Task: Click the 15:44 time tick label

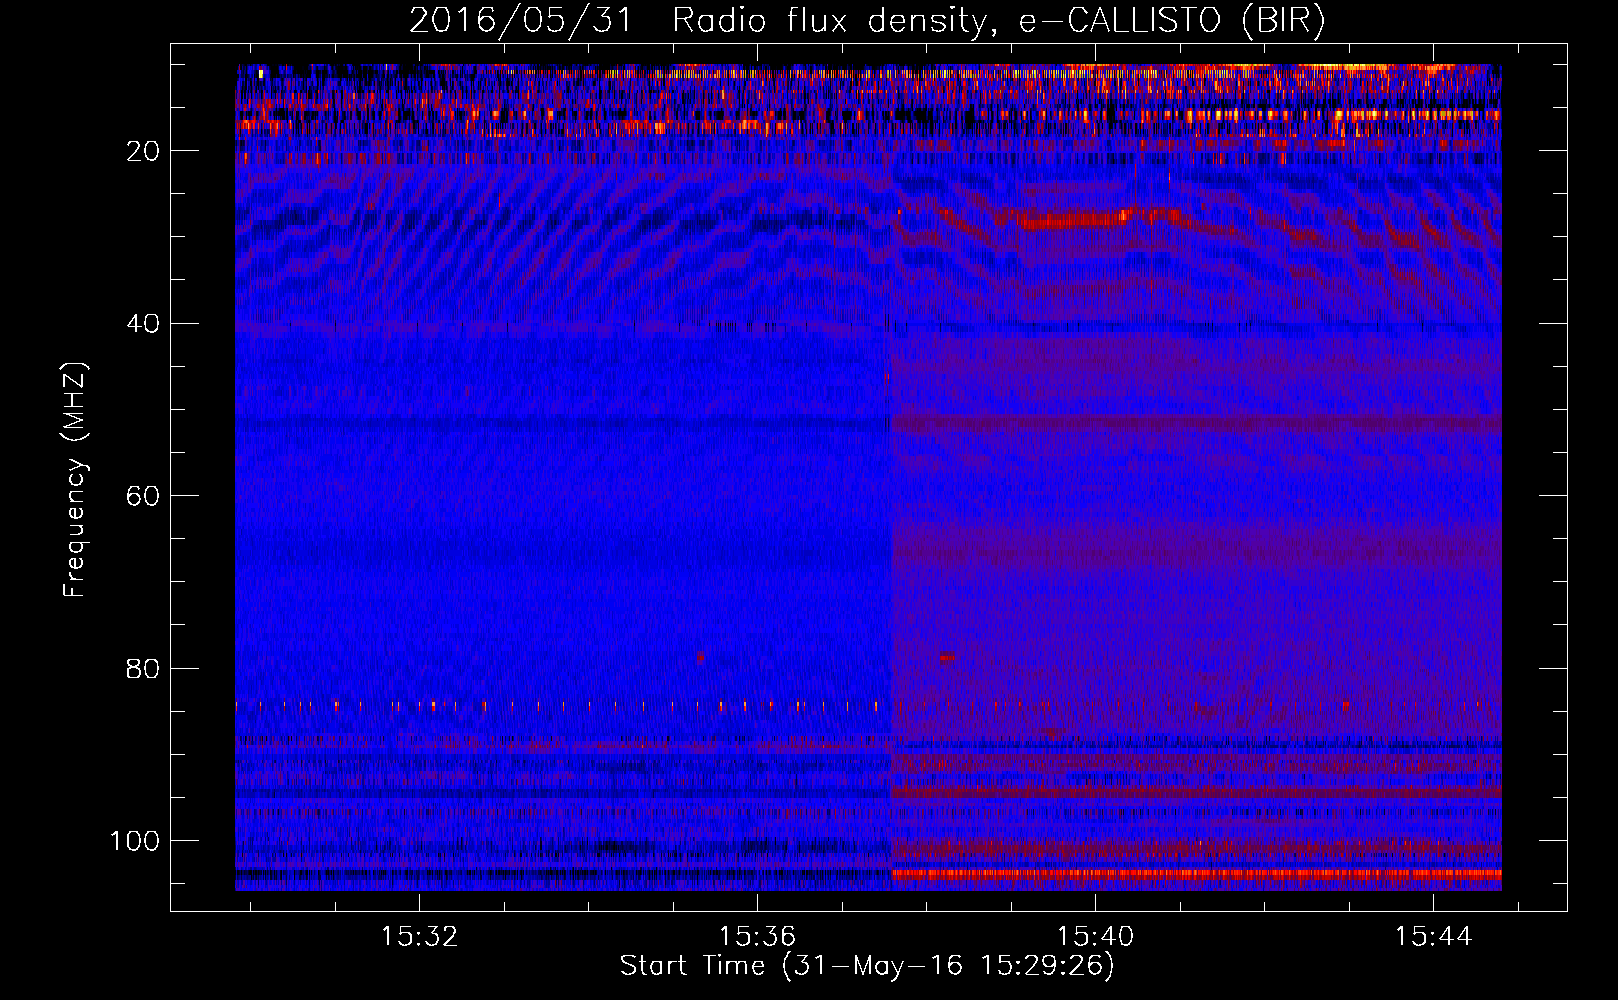Action: [1434, 937]
